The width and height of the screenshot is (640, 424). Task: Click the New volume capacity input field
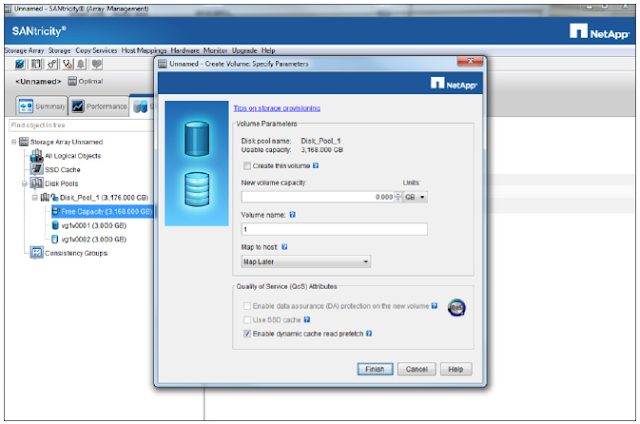318,197
